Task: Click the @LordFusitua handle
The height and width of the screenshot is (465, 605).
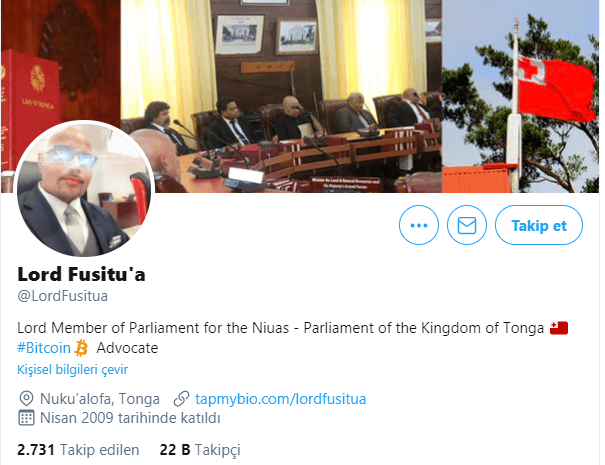Action: 63,296
